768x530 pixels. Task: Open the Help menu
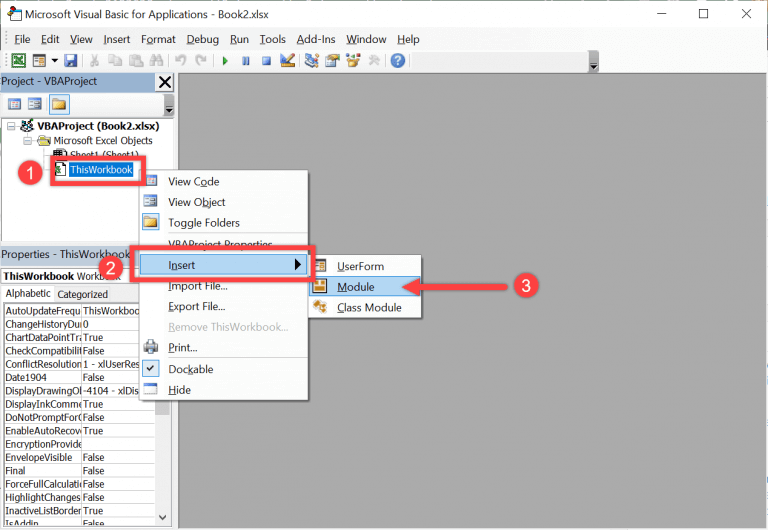click(408, 39)
